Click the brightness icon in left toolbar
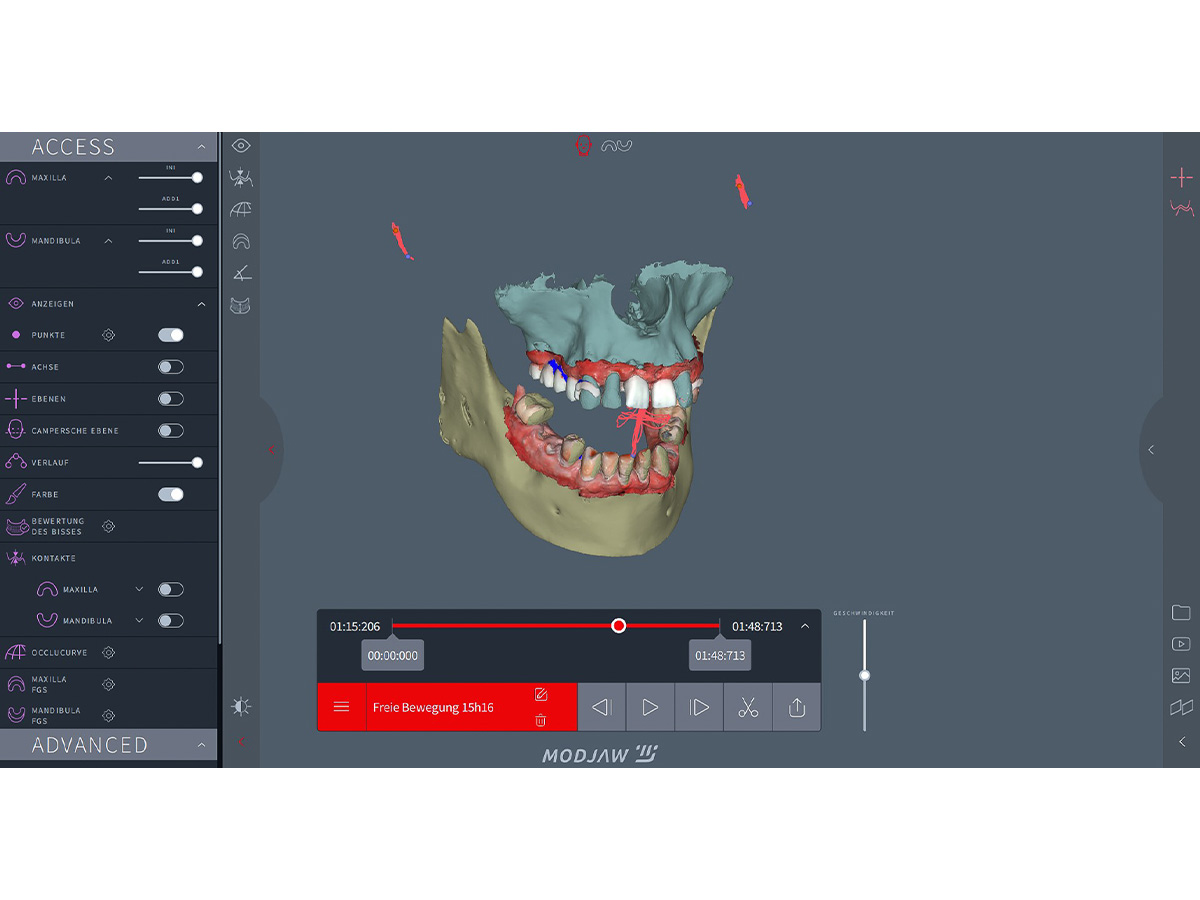1200x900 pixels. point(240,707)
